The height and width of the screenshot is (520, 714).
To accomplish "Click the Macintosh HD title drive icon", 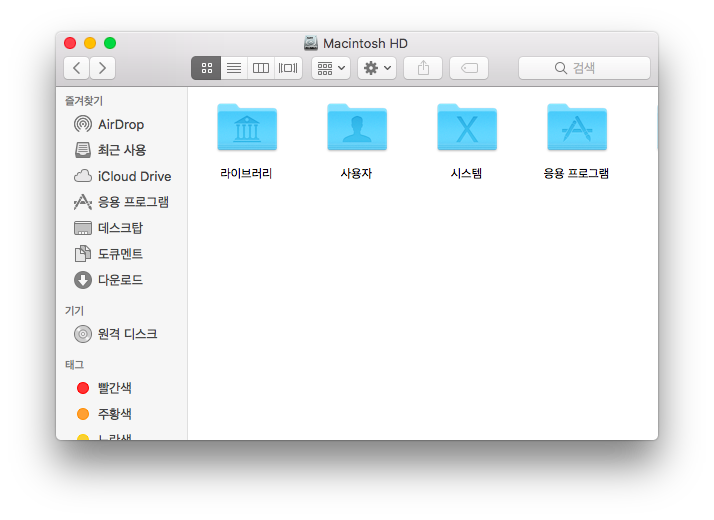I will 311,43.
